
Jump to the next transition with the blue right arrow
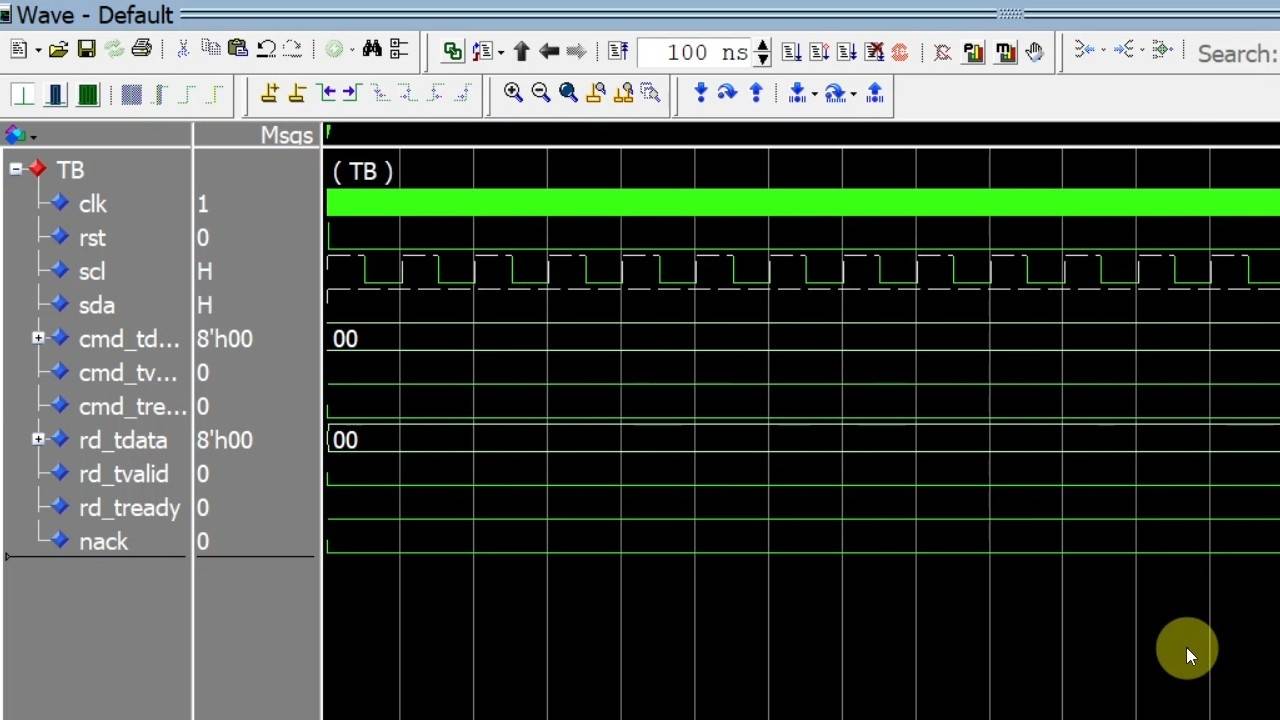(350, 93)
